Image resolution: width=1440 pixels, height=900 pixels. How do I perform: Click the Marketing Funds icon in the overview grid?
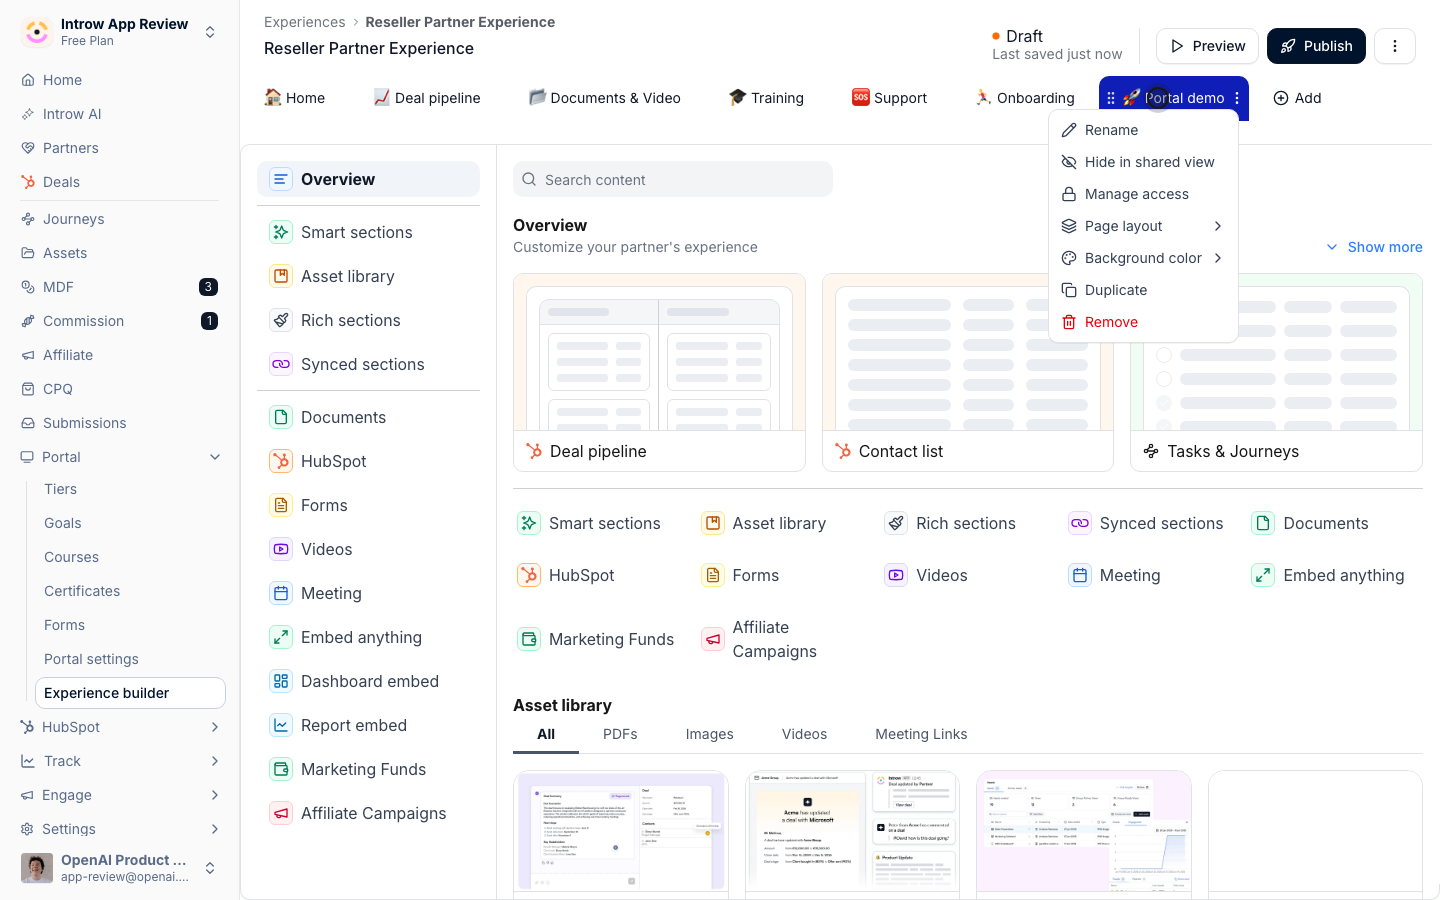tap(529, 639)
